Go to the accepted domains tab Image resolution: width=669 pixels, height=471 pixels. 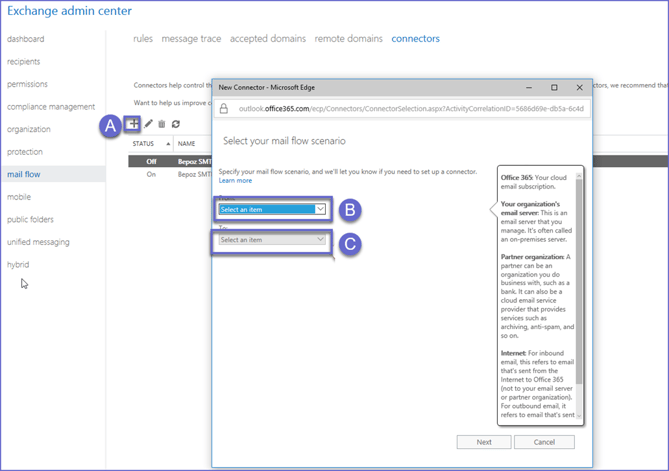point(268,39)
